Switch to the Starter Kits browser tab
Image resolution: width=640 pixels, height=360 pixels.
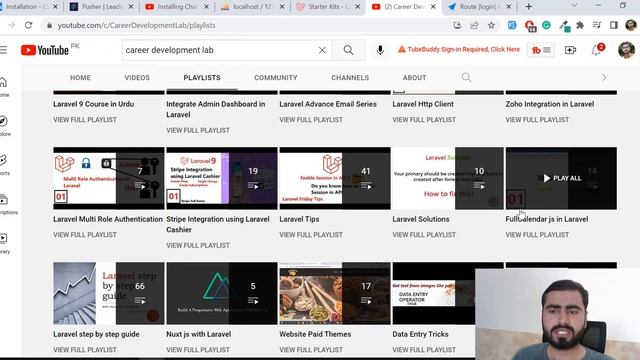click(x=328, y=7)
